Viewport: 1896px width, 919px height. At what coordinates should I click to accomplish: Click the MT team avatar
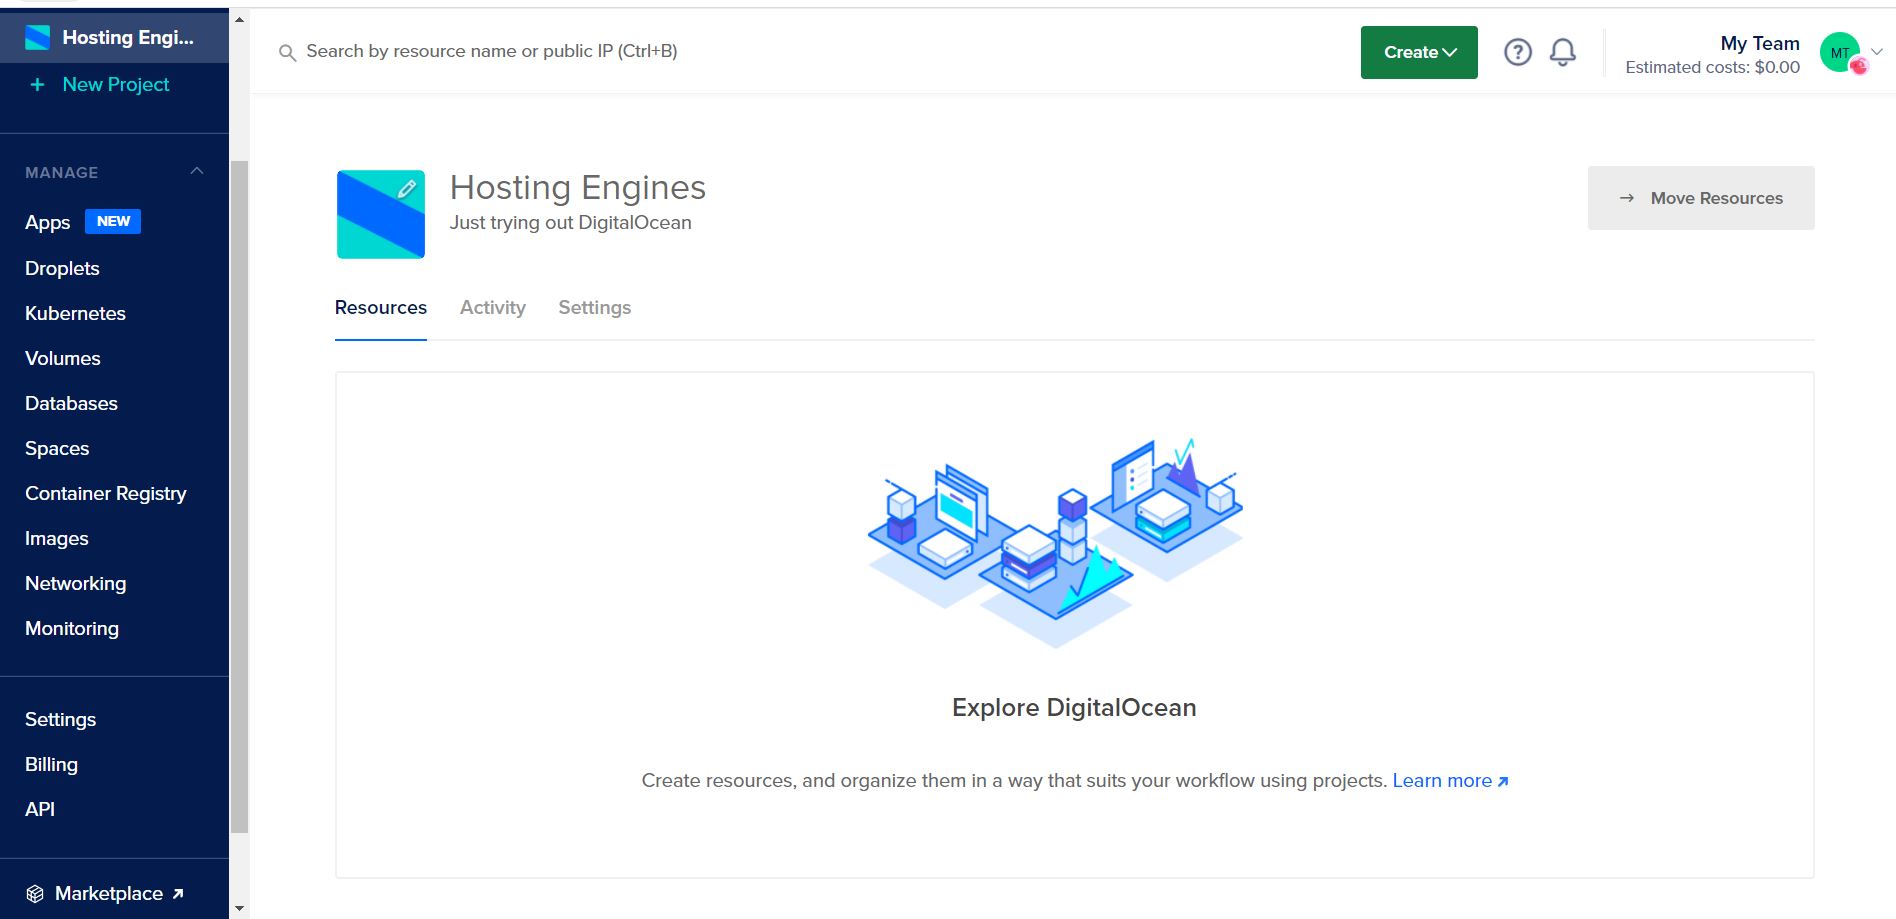(x=1838, y=51)
